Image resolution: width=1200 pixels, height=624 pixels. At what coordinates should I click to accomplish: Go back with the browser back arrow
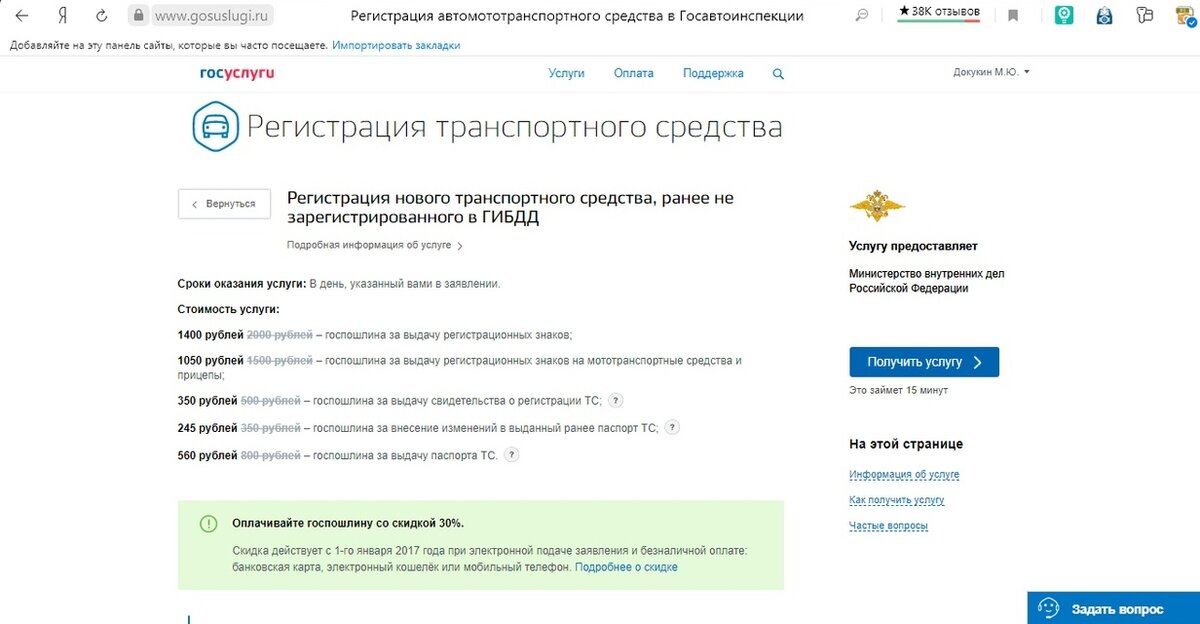[22, 16]
